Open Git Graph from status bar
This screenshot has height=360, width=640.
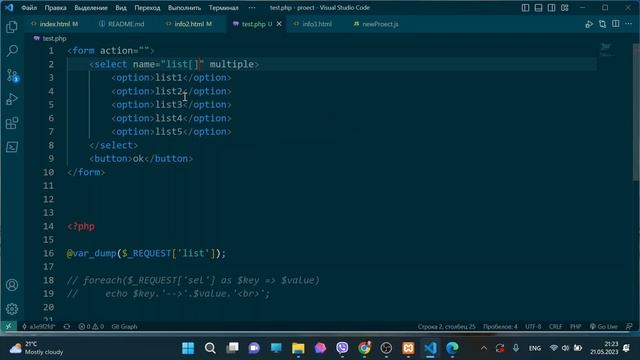[x=124, y=327]
